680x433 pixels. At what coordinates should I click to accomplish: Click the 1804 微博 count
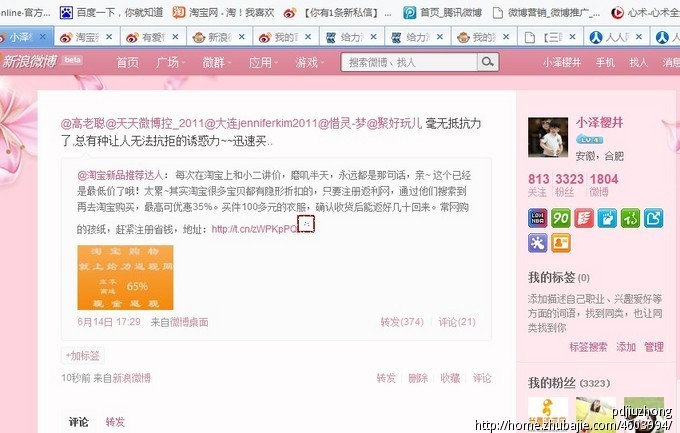pyautogui.click(x=604, y=184)
